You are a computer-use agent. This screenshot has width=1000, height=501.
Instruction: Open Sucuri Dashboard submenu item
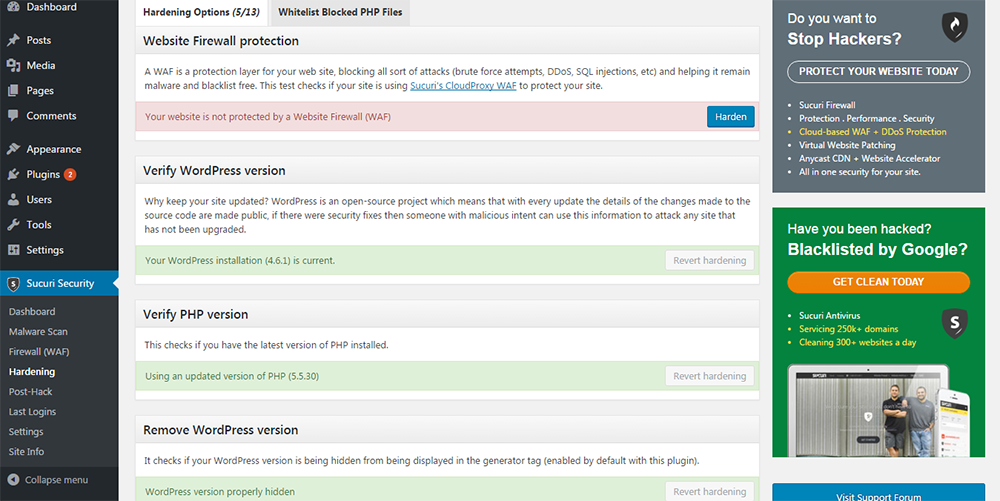[x=32, y=312]
